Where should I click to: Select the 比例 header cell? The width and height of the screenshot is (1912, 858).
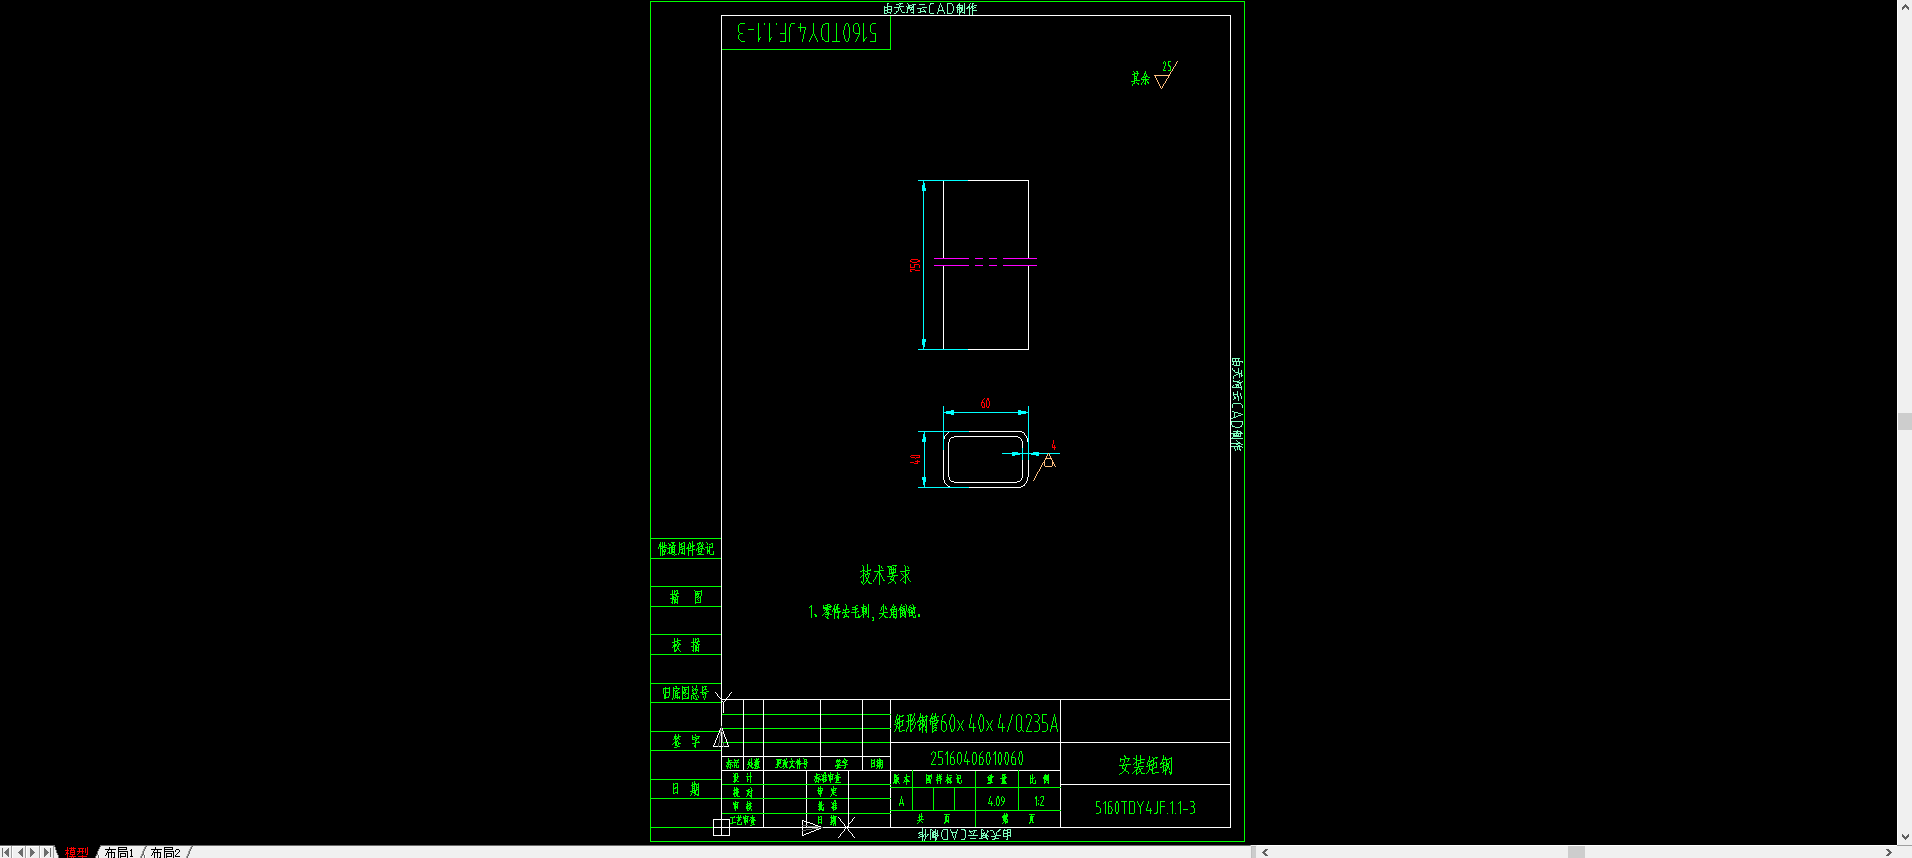1039,779
